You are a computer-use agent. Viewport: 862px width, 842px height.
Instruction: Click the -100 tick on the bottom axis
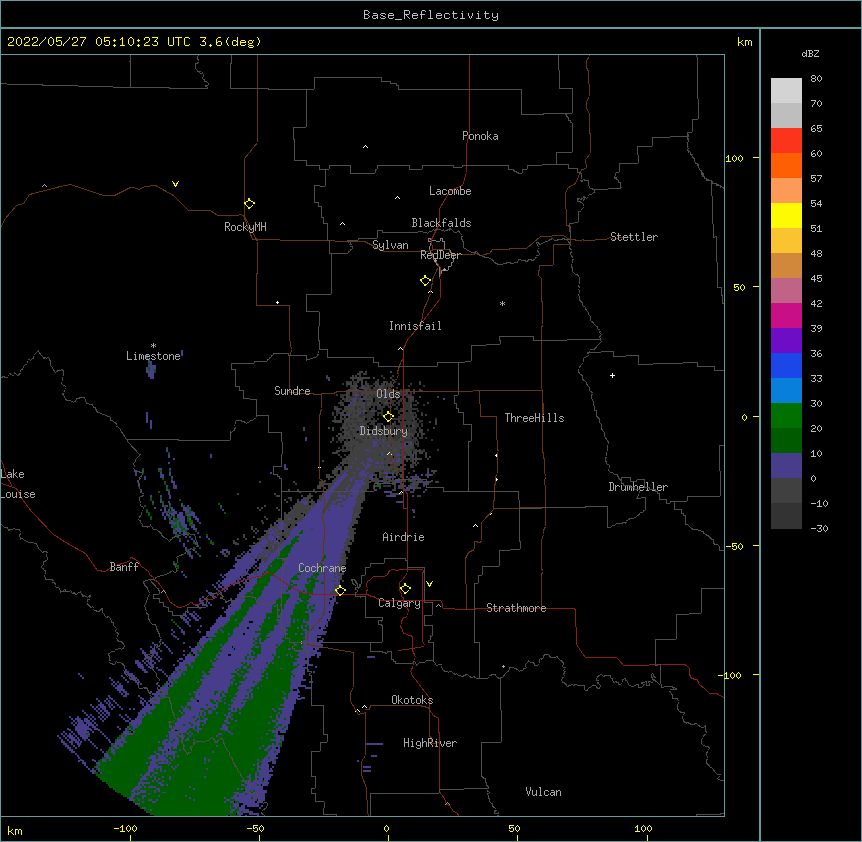click(125, 828)
